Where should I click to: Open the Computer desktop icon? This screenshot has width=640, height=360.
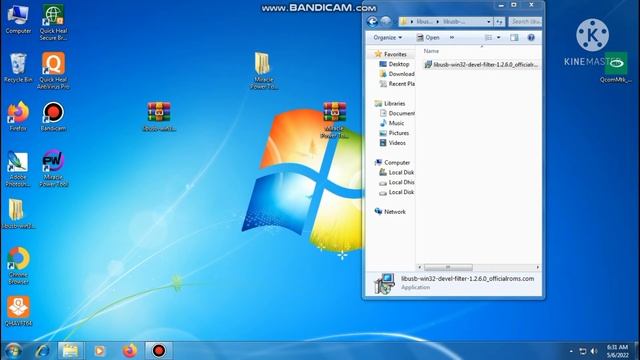pyautogui.click(x=18, y=19)
